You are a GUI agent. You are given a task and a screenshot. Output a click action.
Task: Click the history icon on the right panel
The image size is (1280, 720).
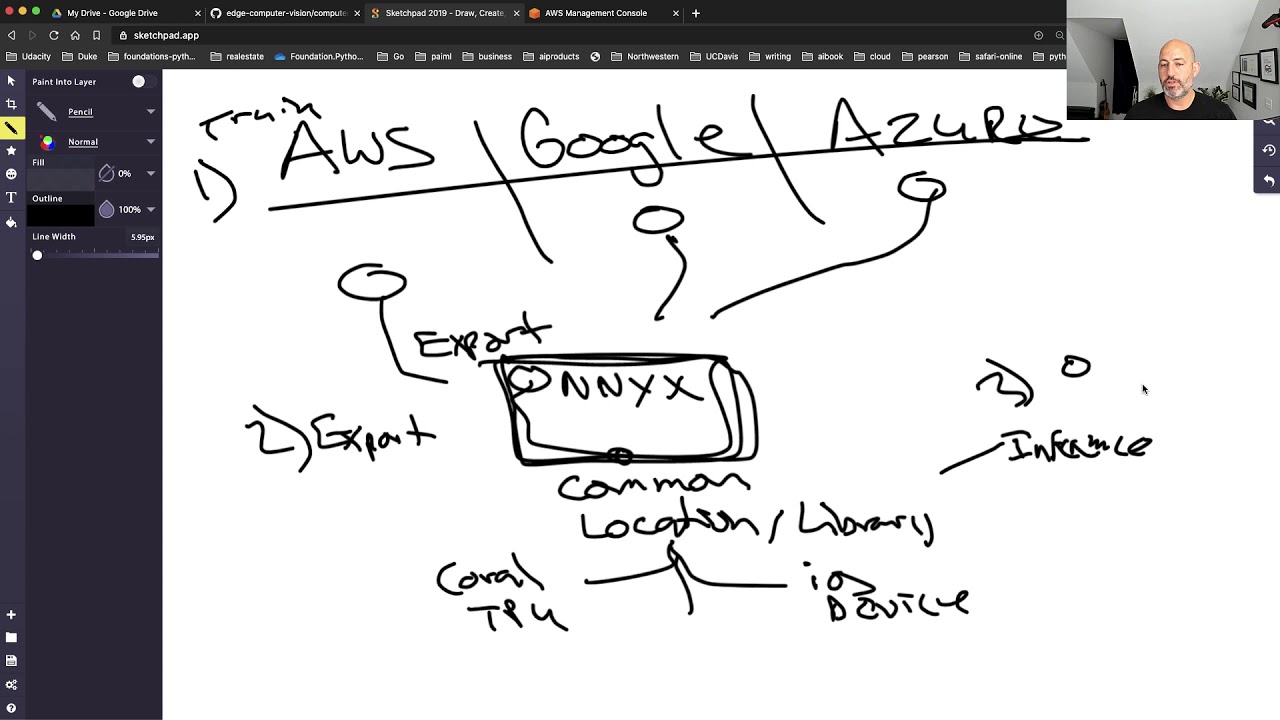click(1269, 150)
